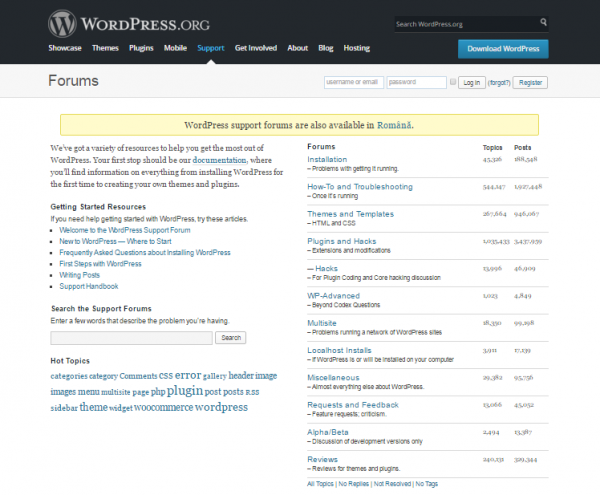This screenshot has width=600, height=495.
Task: Open the Localhost Installs forum
Action: pos(339,350)
